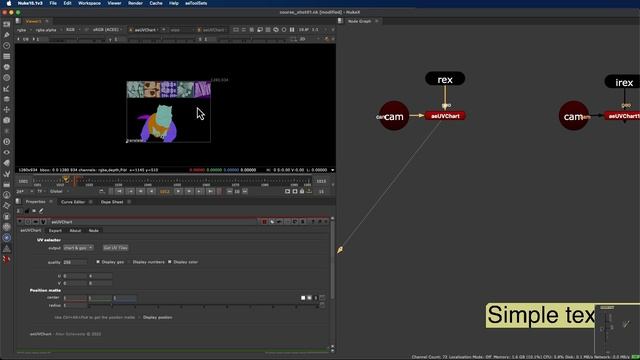Image resolution: width=640 pixels, height=360 pixels.
Task: Open the highlighted blue circular sidebar icon
Action: (x=7, y=238)
